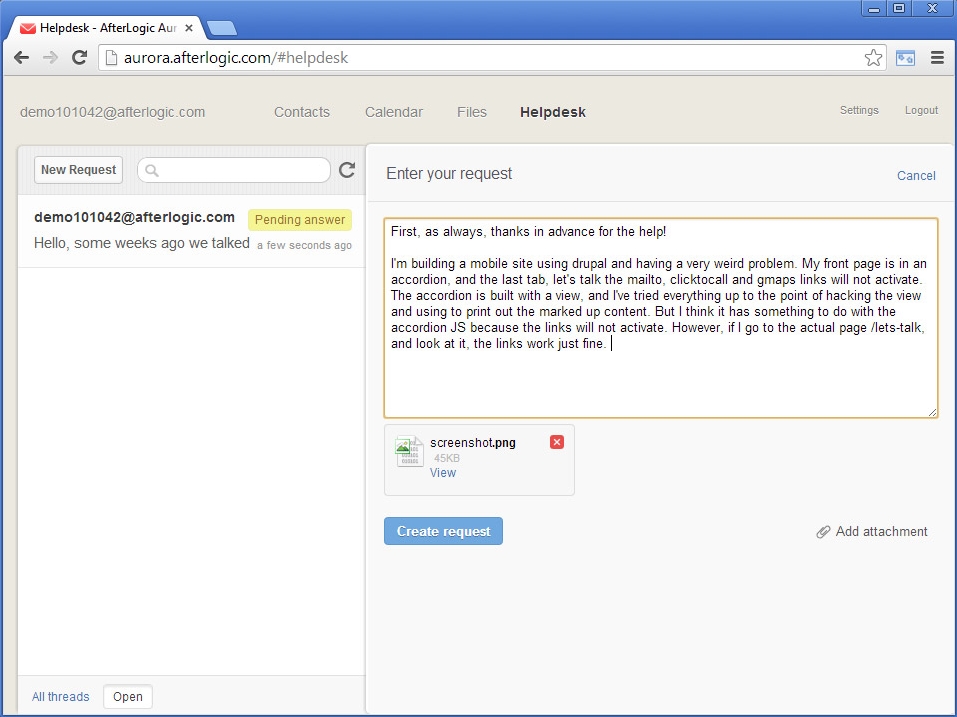Click the 'Enter your request' heading
Image resolution: width=957 pixels, height=717 pixels.
click(449, 174)
